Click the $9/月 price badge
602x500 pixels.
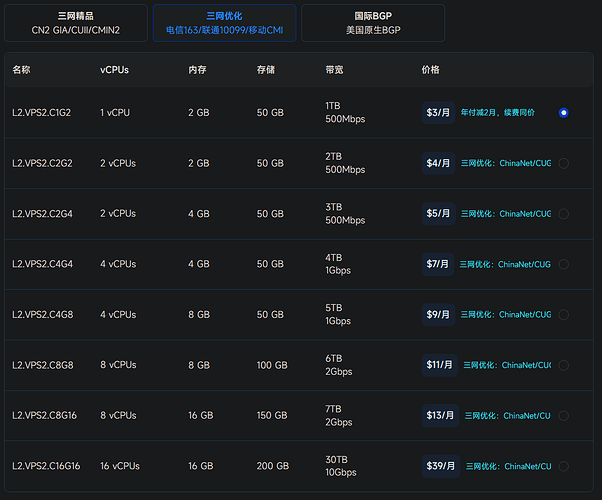[438, 315]
